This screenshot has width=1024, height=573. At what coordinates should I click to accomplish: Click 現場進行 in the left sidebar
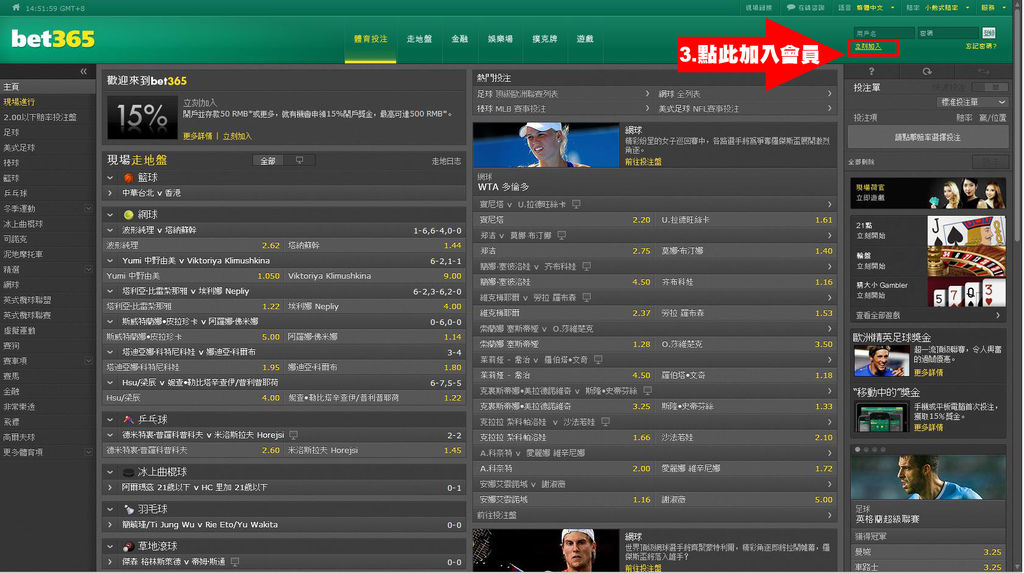[19, 102]
